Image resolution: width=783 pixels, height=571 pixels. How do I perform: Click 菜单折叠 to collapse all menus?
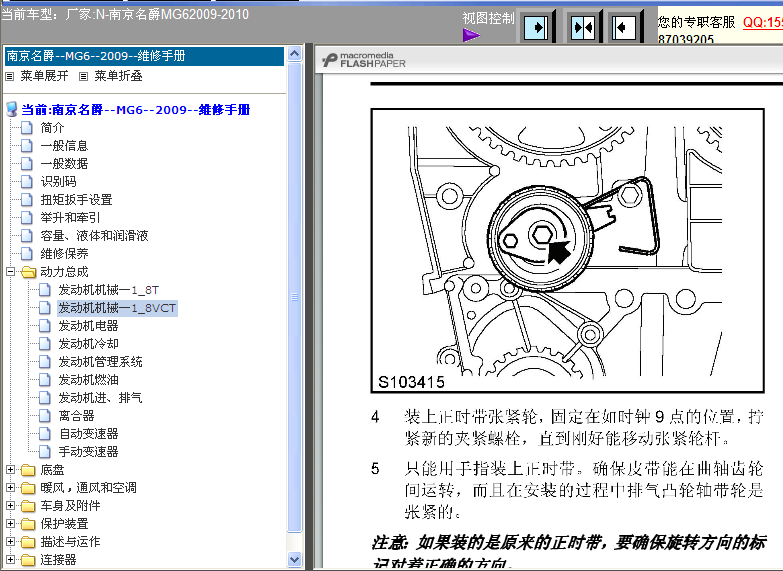(x=118, y=76)
